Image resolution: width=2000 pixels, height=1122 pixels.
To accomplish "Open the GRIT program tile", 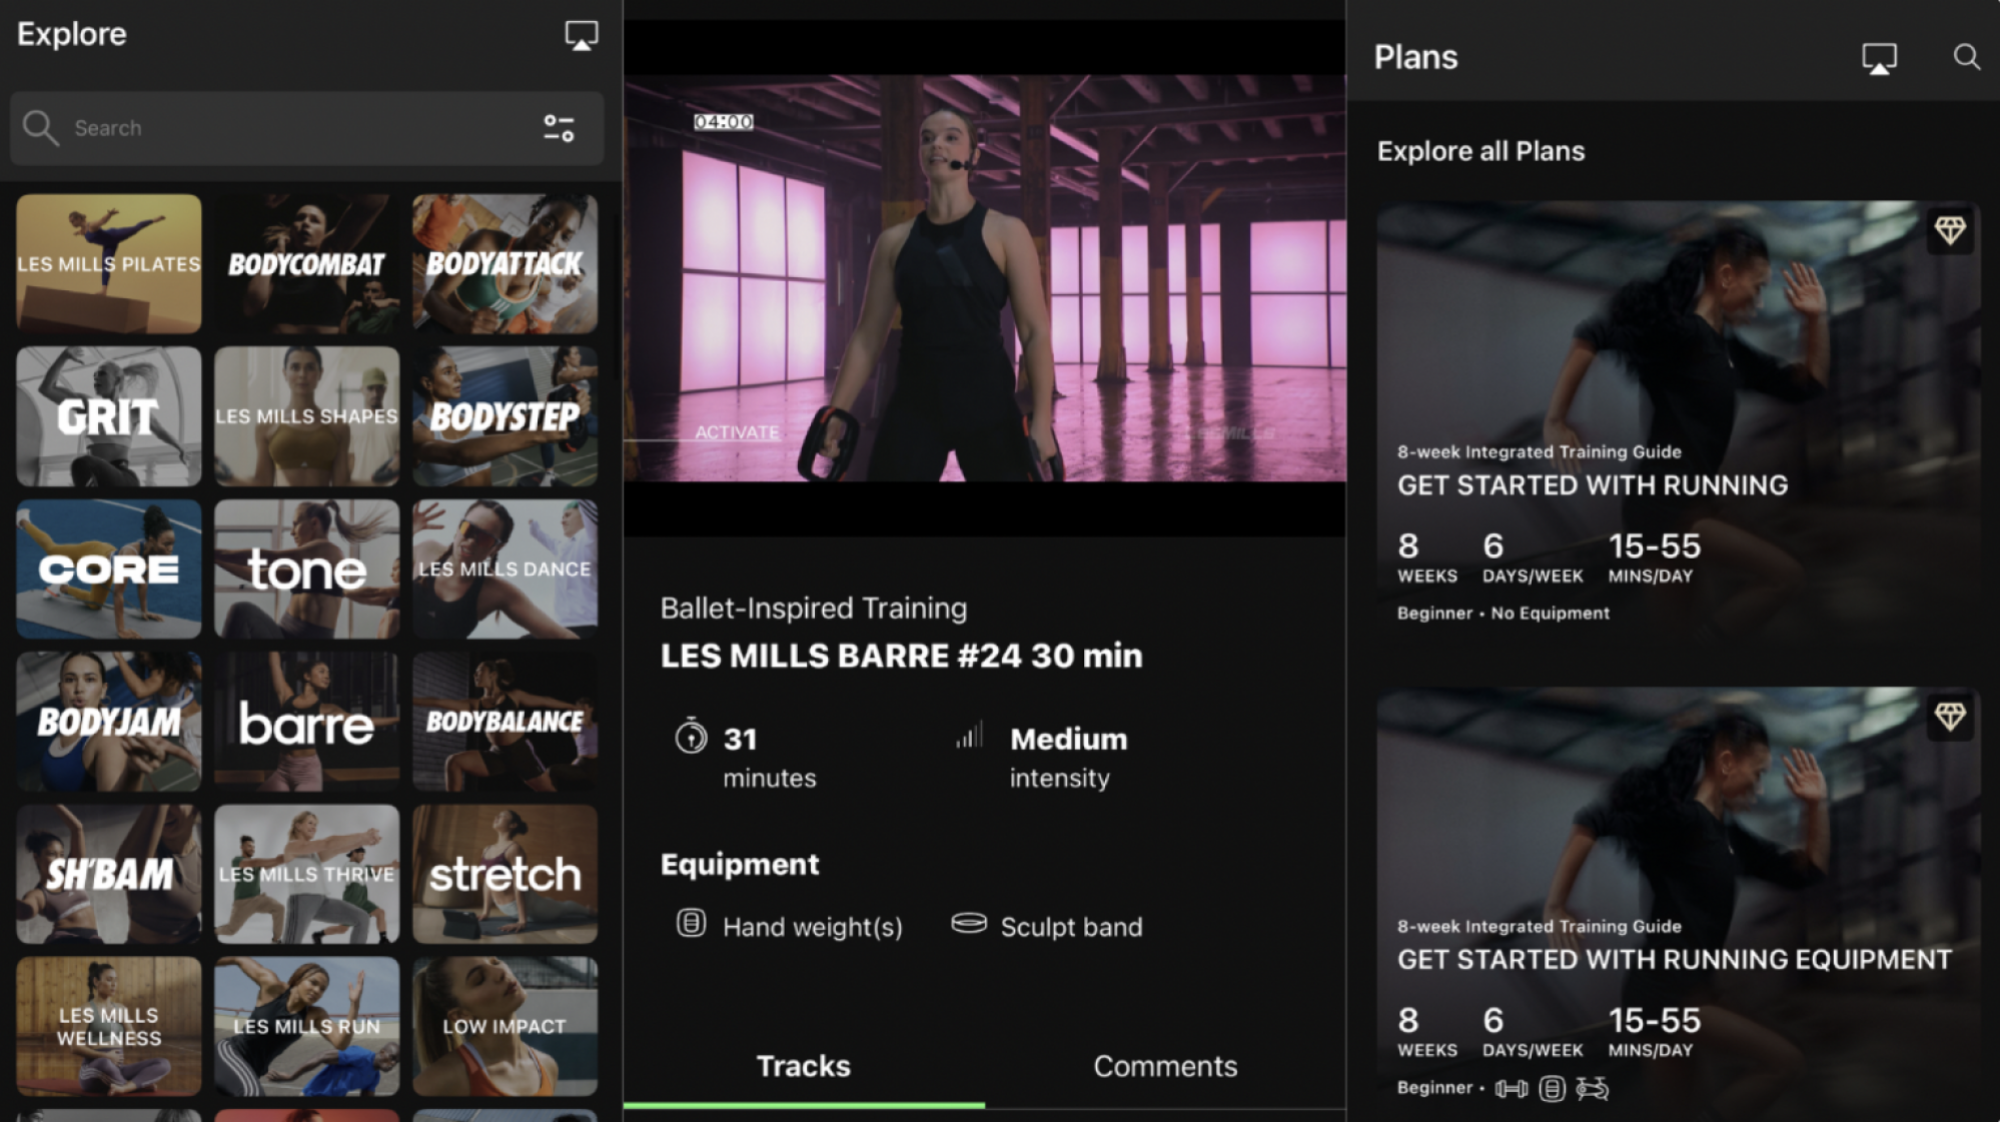I will click(x=108, y=416).
